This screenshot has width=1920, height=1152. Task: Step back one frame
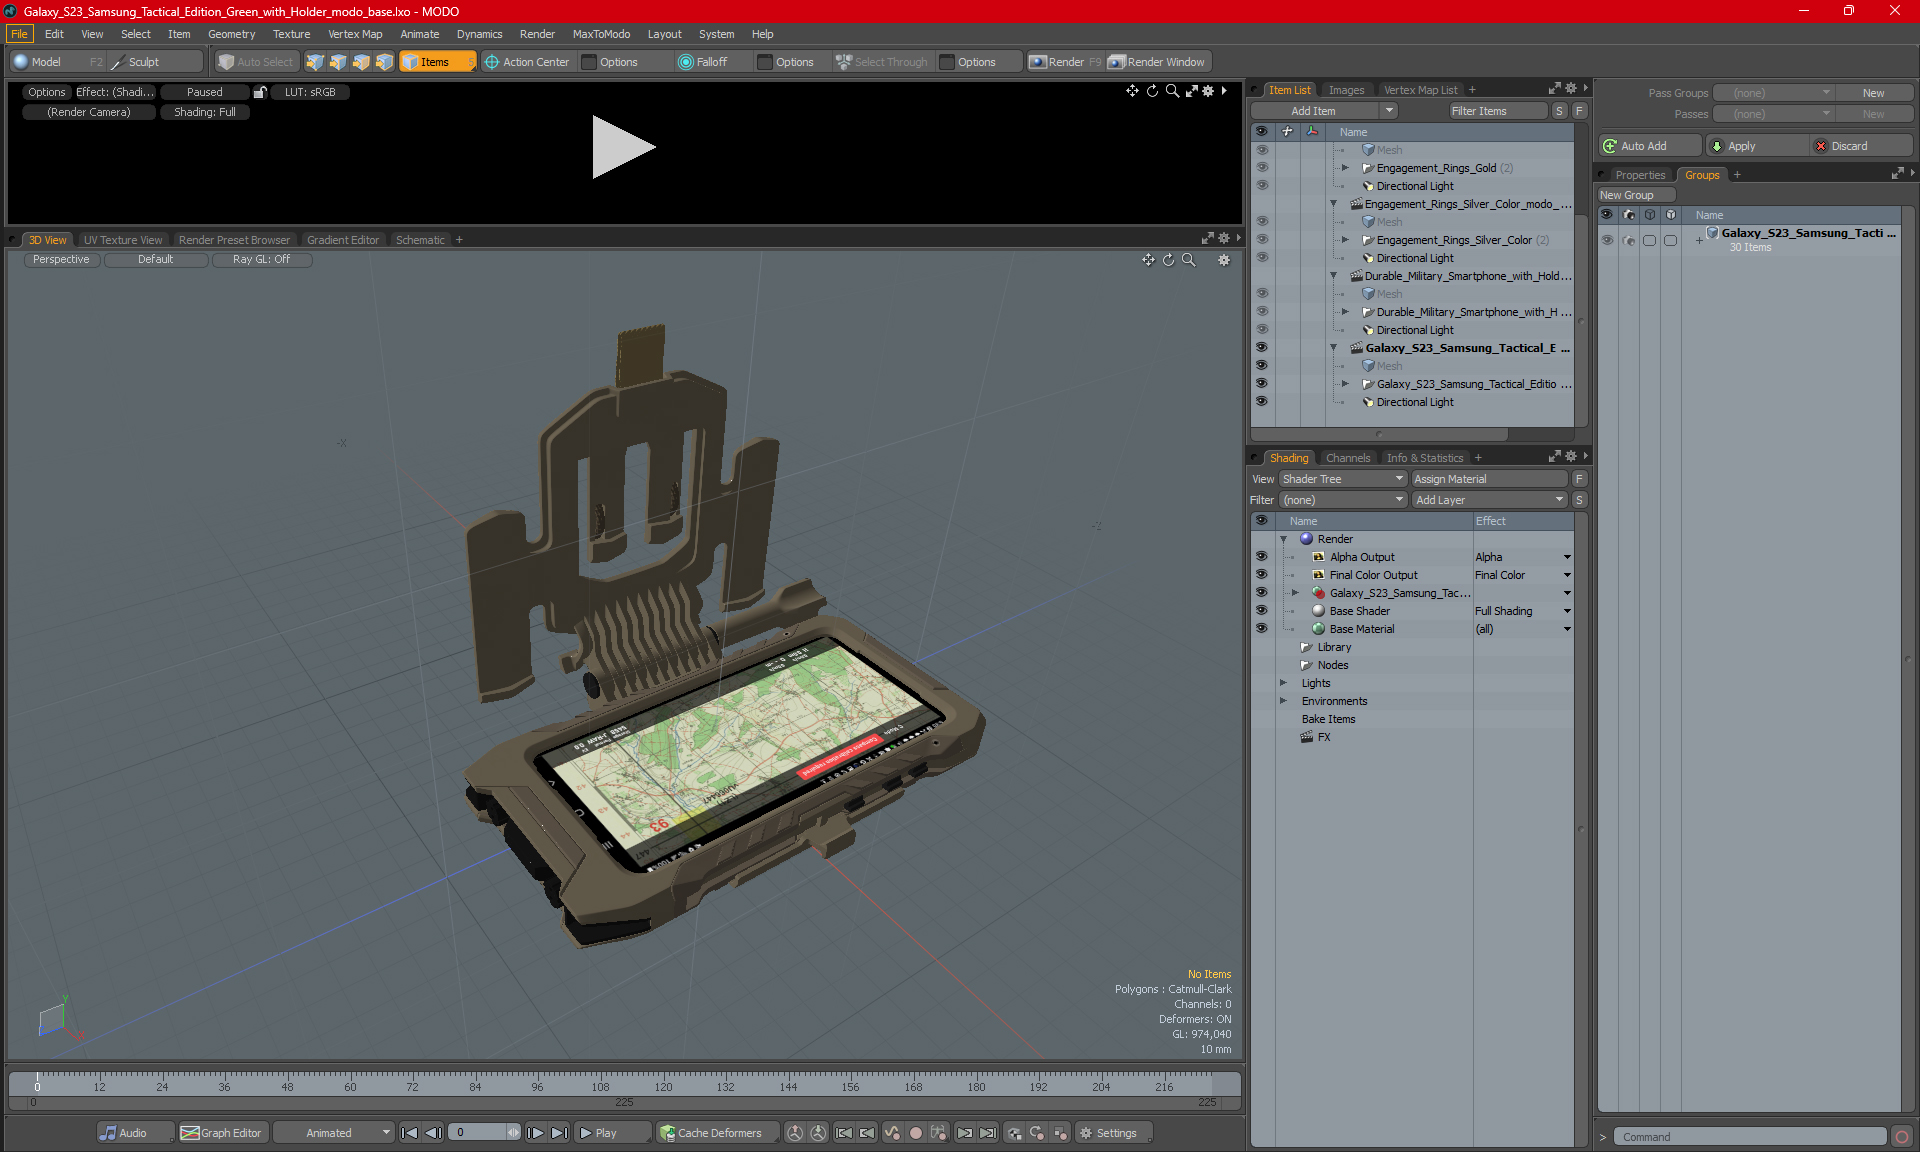point(433,1133)
